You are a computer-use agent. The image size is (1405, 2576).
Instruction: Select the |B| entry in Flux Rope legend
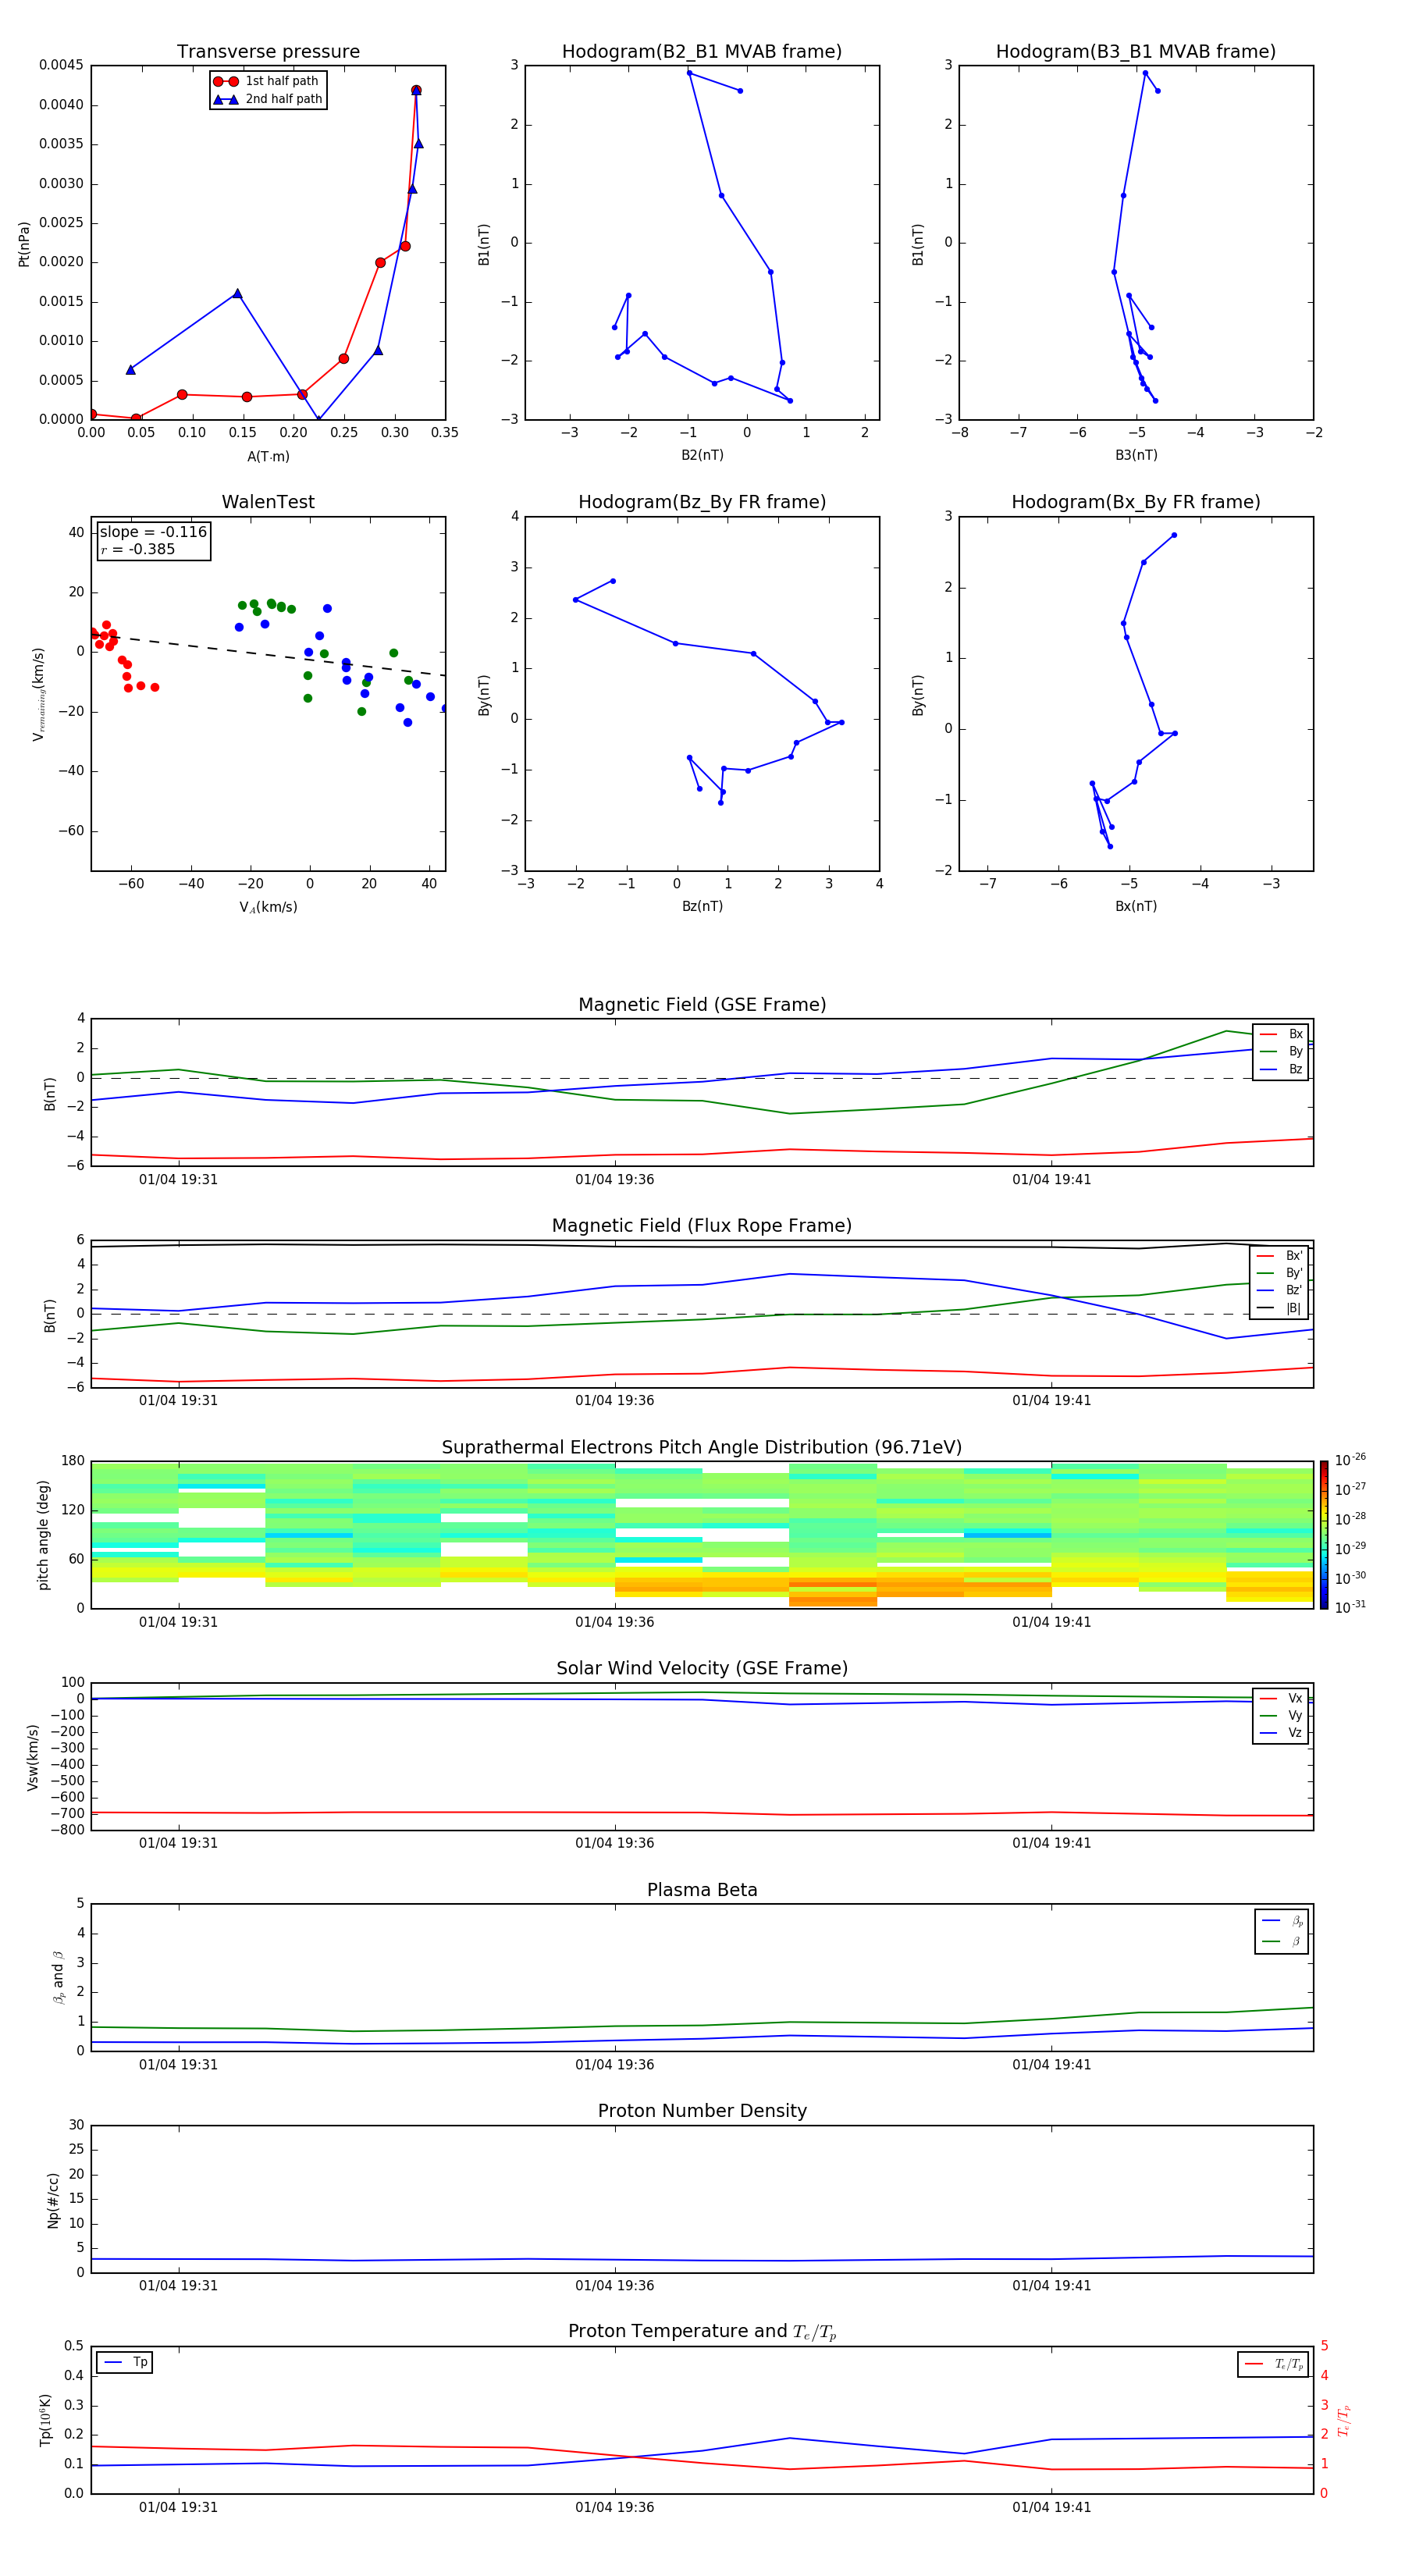coord(1279,1308)
